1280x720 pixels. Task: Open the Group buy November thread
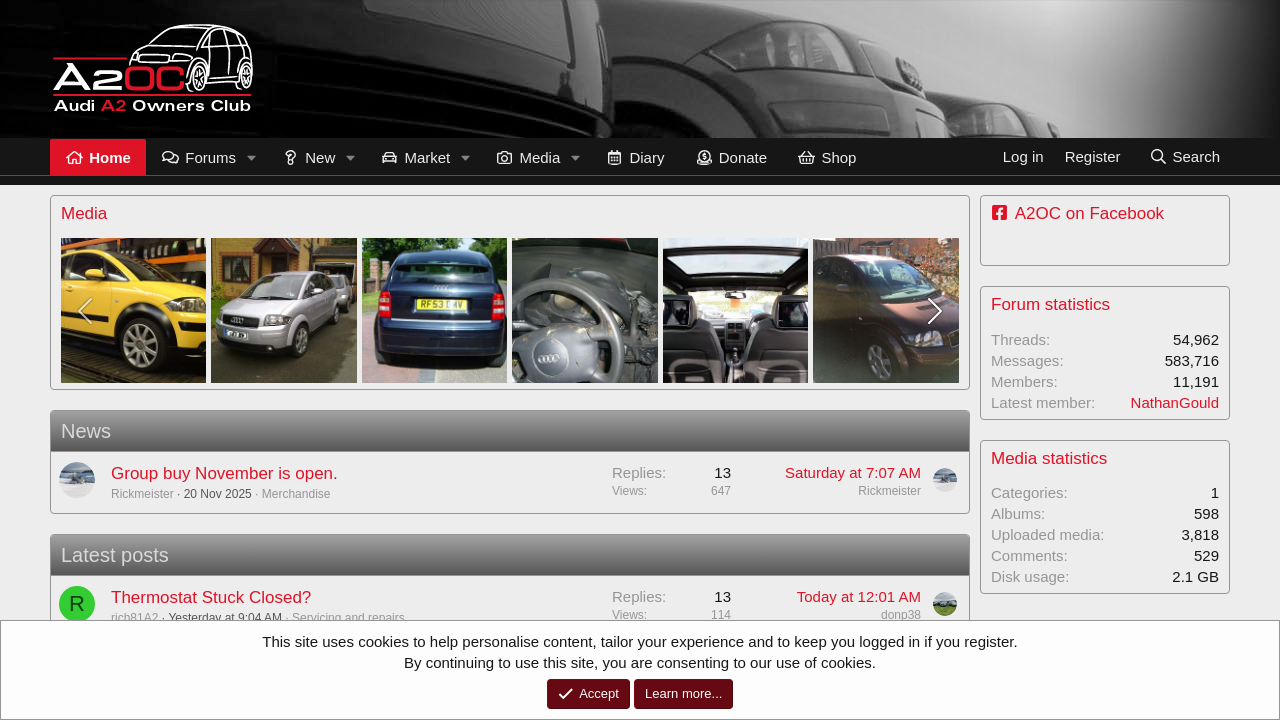[x=224, y=473]
